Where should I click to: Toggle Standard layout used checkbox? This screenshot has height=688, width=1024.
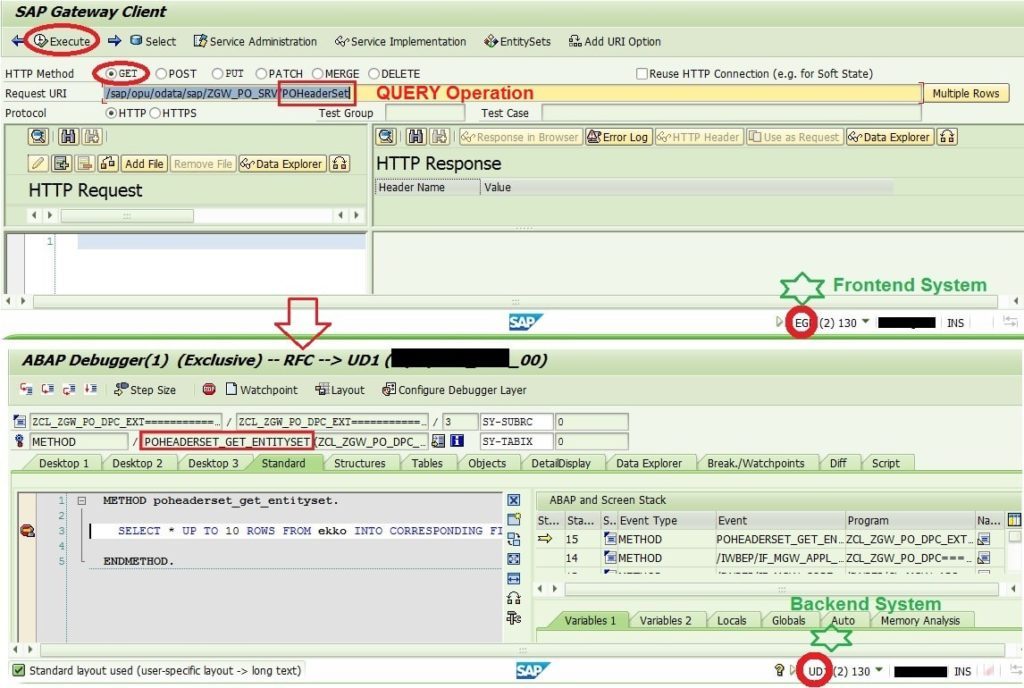click(x=19, y=670)
